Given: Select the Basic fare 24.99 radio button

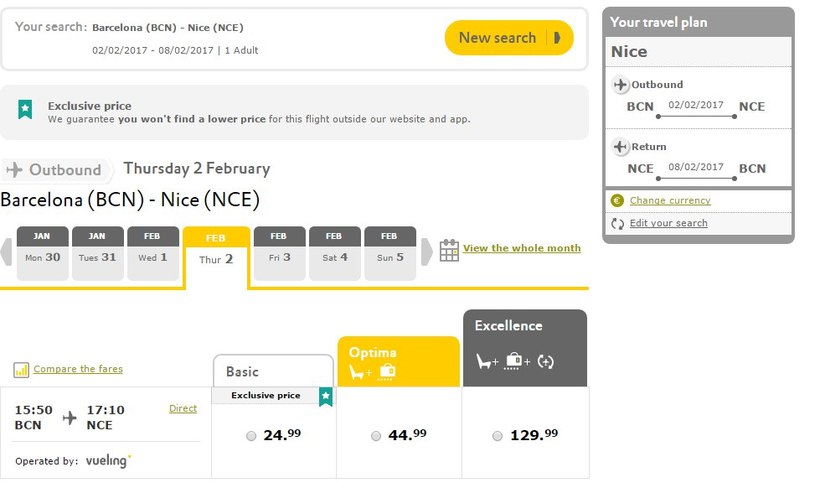Looking at the screenshot, I should point(251,436).
